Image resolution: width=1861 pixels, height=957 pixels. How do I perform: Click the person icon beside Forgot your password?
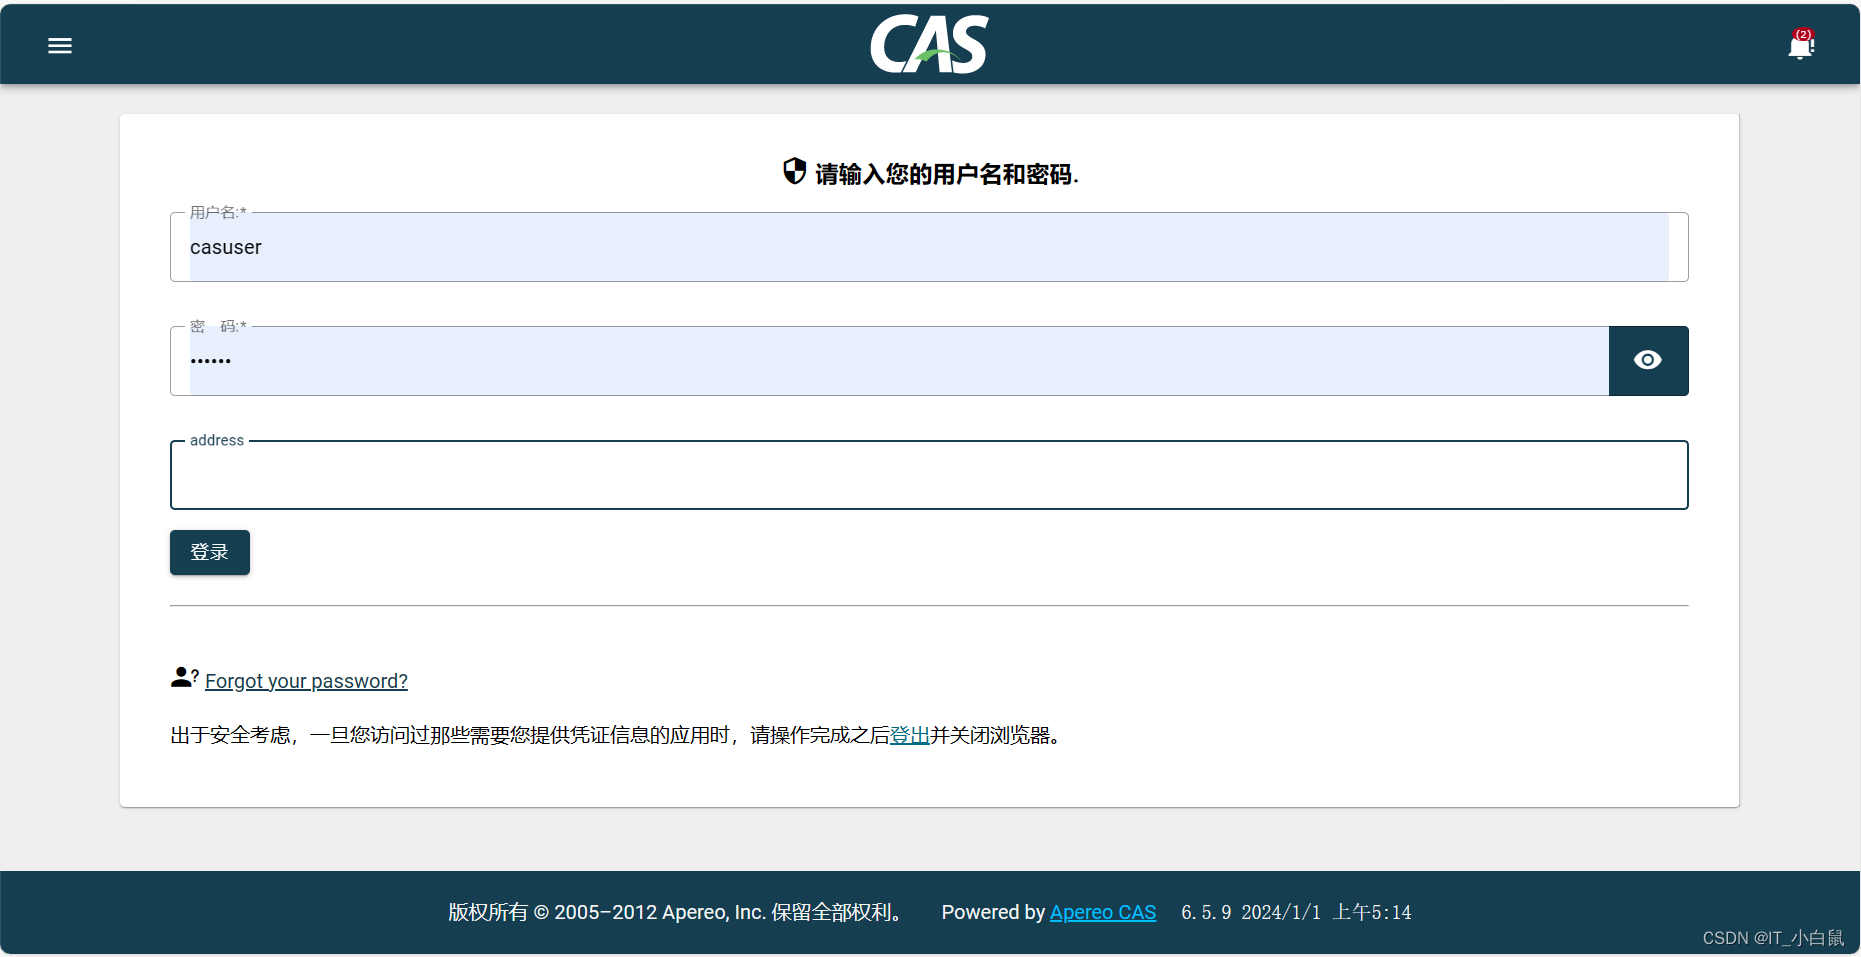click(181, 677)
